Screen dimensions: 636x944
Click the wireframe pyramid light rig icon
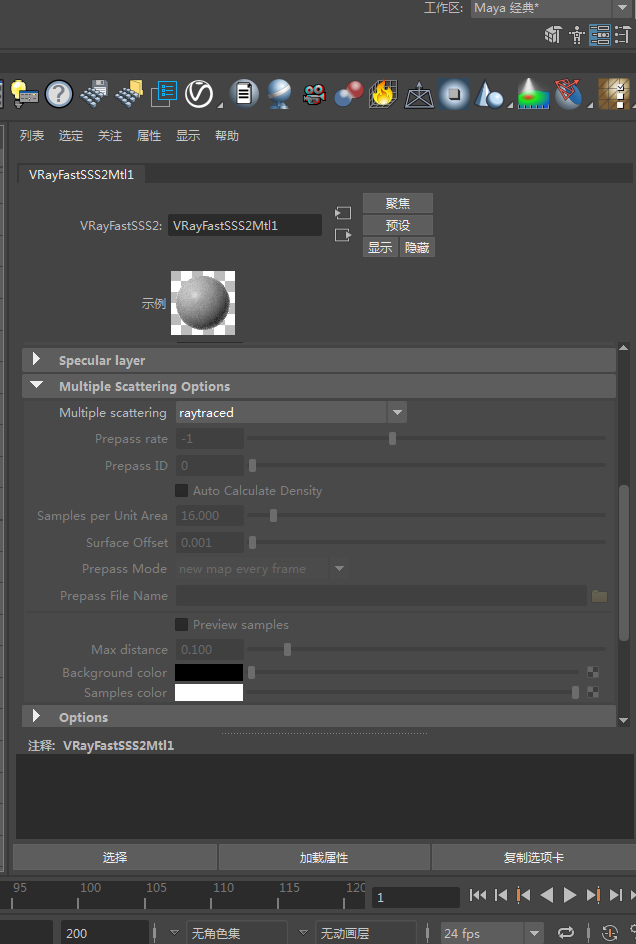419,94
